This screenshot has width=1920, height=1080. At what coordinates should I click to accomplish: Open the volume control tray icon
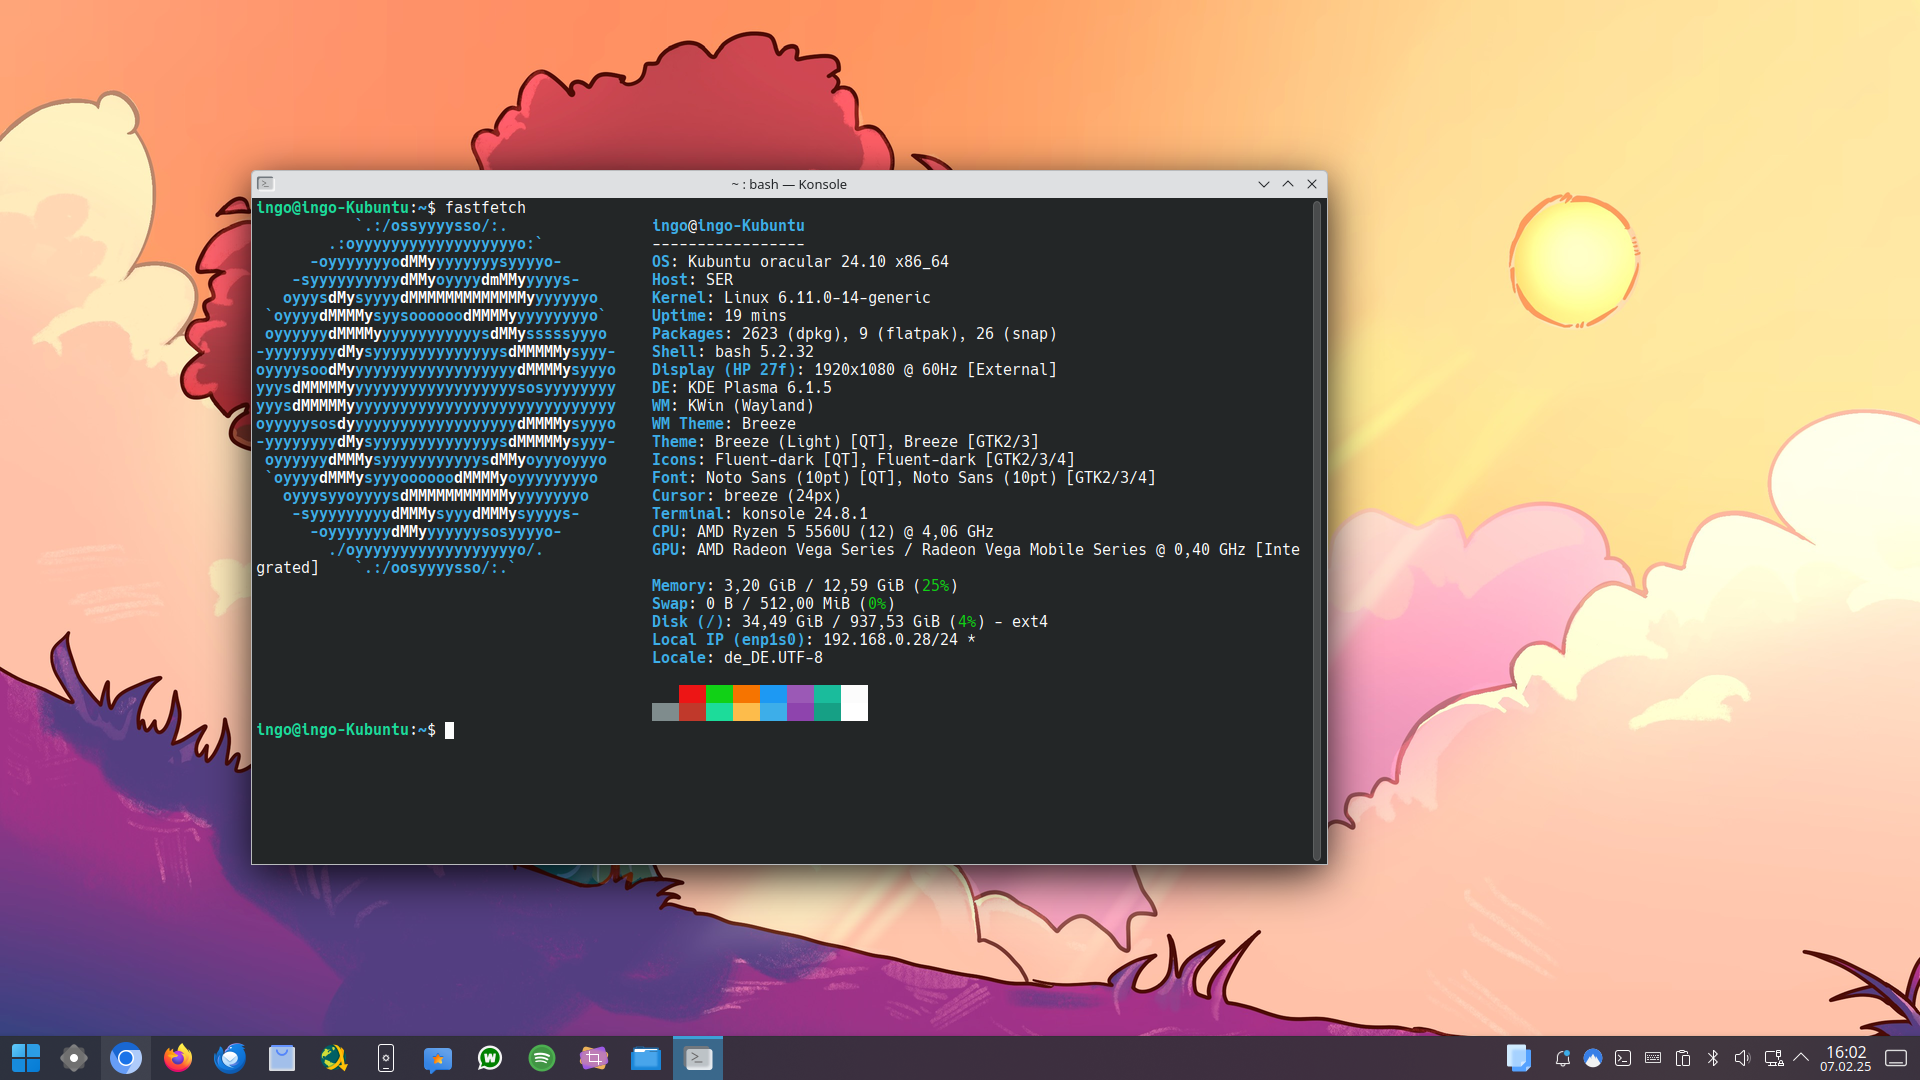coord(1743,1058)
